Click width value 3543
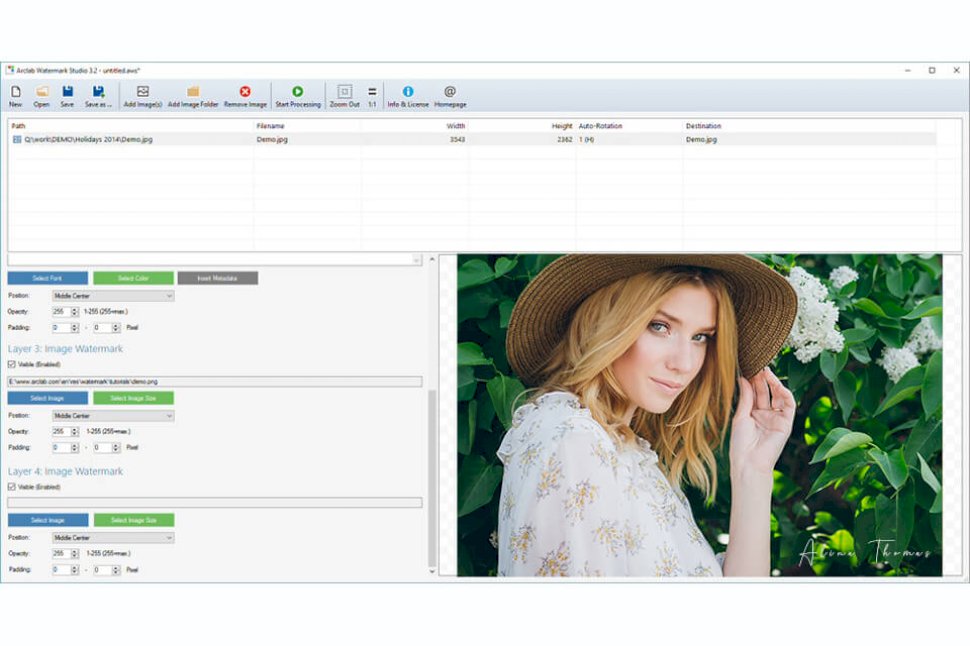 pos(457,140)
